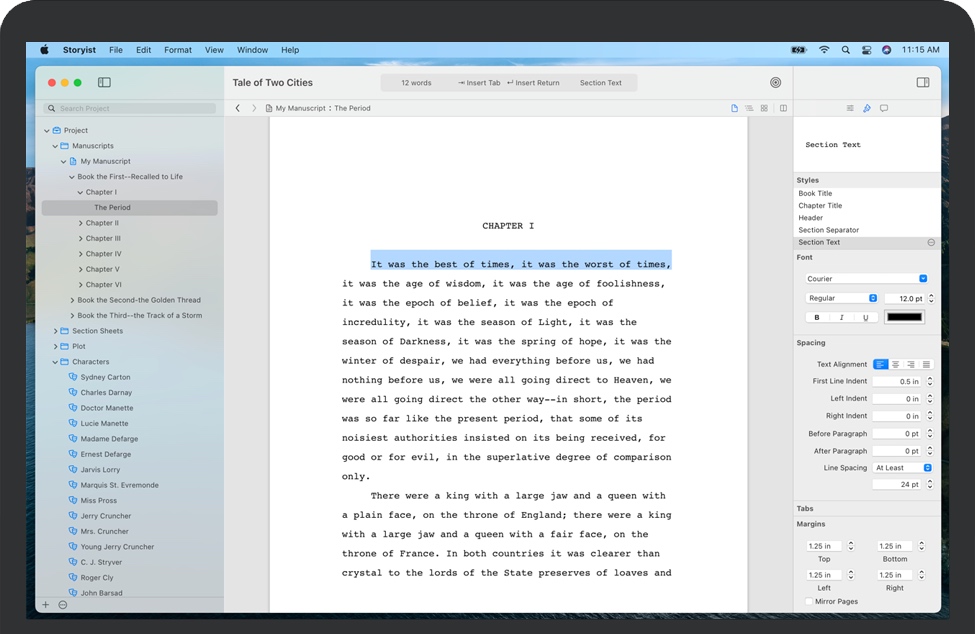
Task: Switch to index card grid view
Action: [764, 108]
